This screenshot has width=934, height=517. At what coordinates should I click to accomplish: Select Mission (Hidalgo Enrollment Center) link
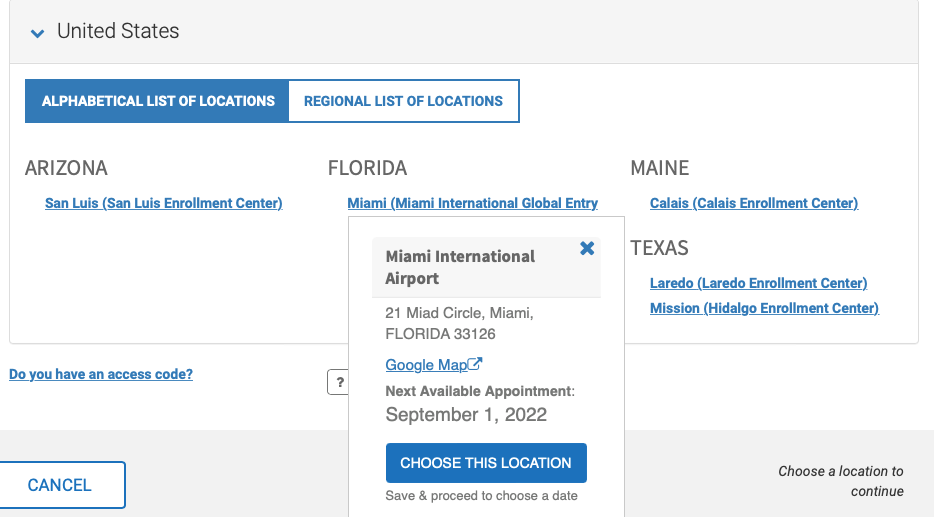[x=764, y=308]
